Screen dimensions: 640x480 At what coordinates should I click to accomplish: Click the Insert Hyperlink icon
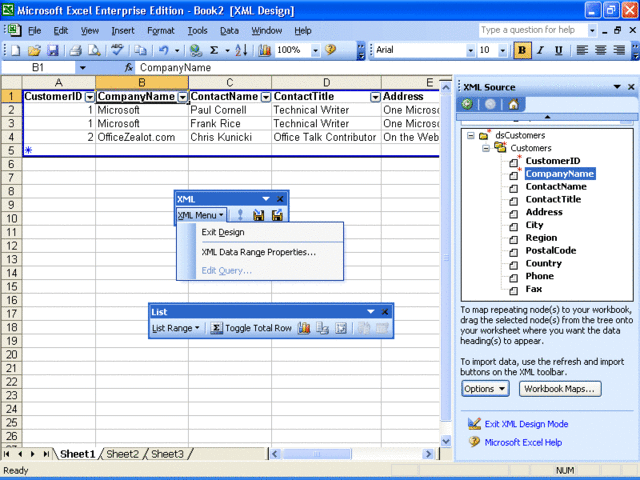196,50
